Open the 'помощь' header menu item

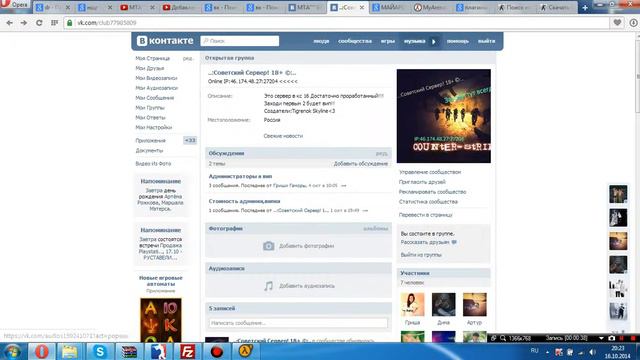[x=458, y=41]
